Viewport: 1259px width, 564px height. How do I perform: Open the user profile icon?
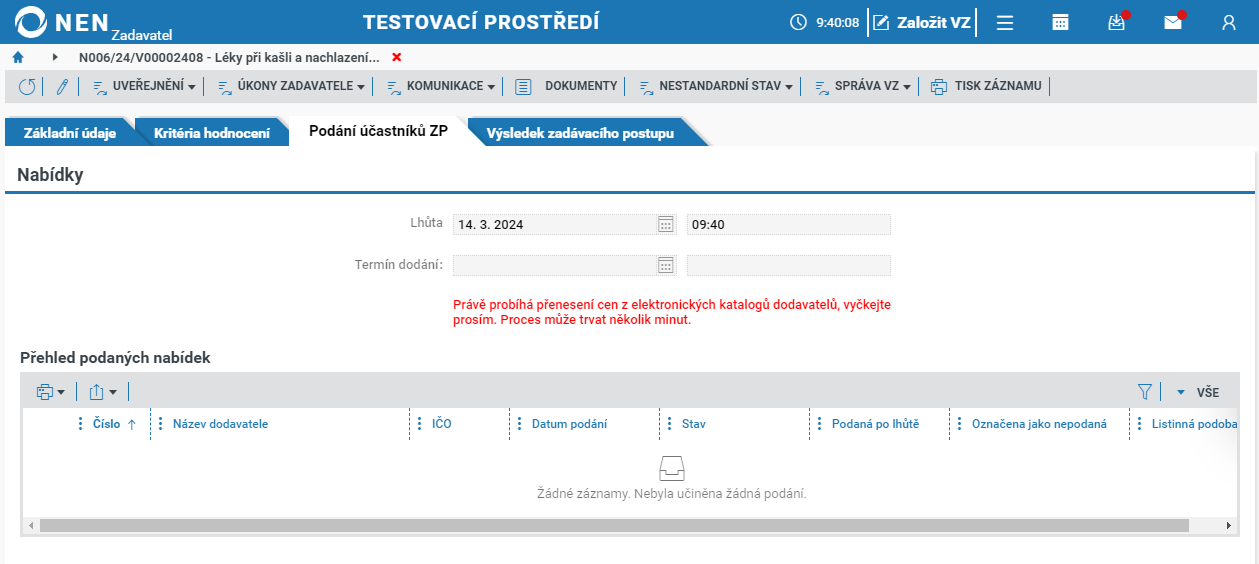pyautogui.click(x=1229, y=22)
